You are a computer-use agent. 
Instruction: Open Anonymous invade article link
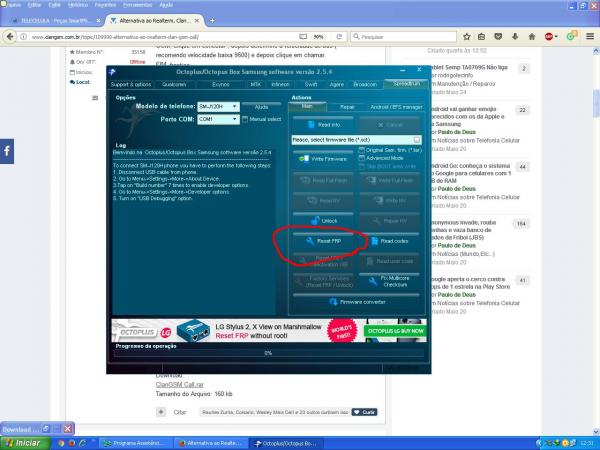[x=462, y=230]
